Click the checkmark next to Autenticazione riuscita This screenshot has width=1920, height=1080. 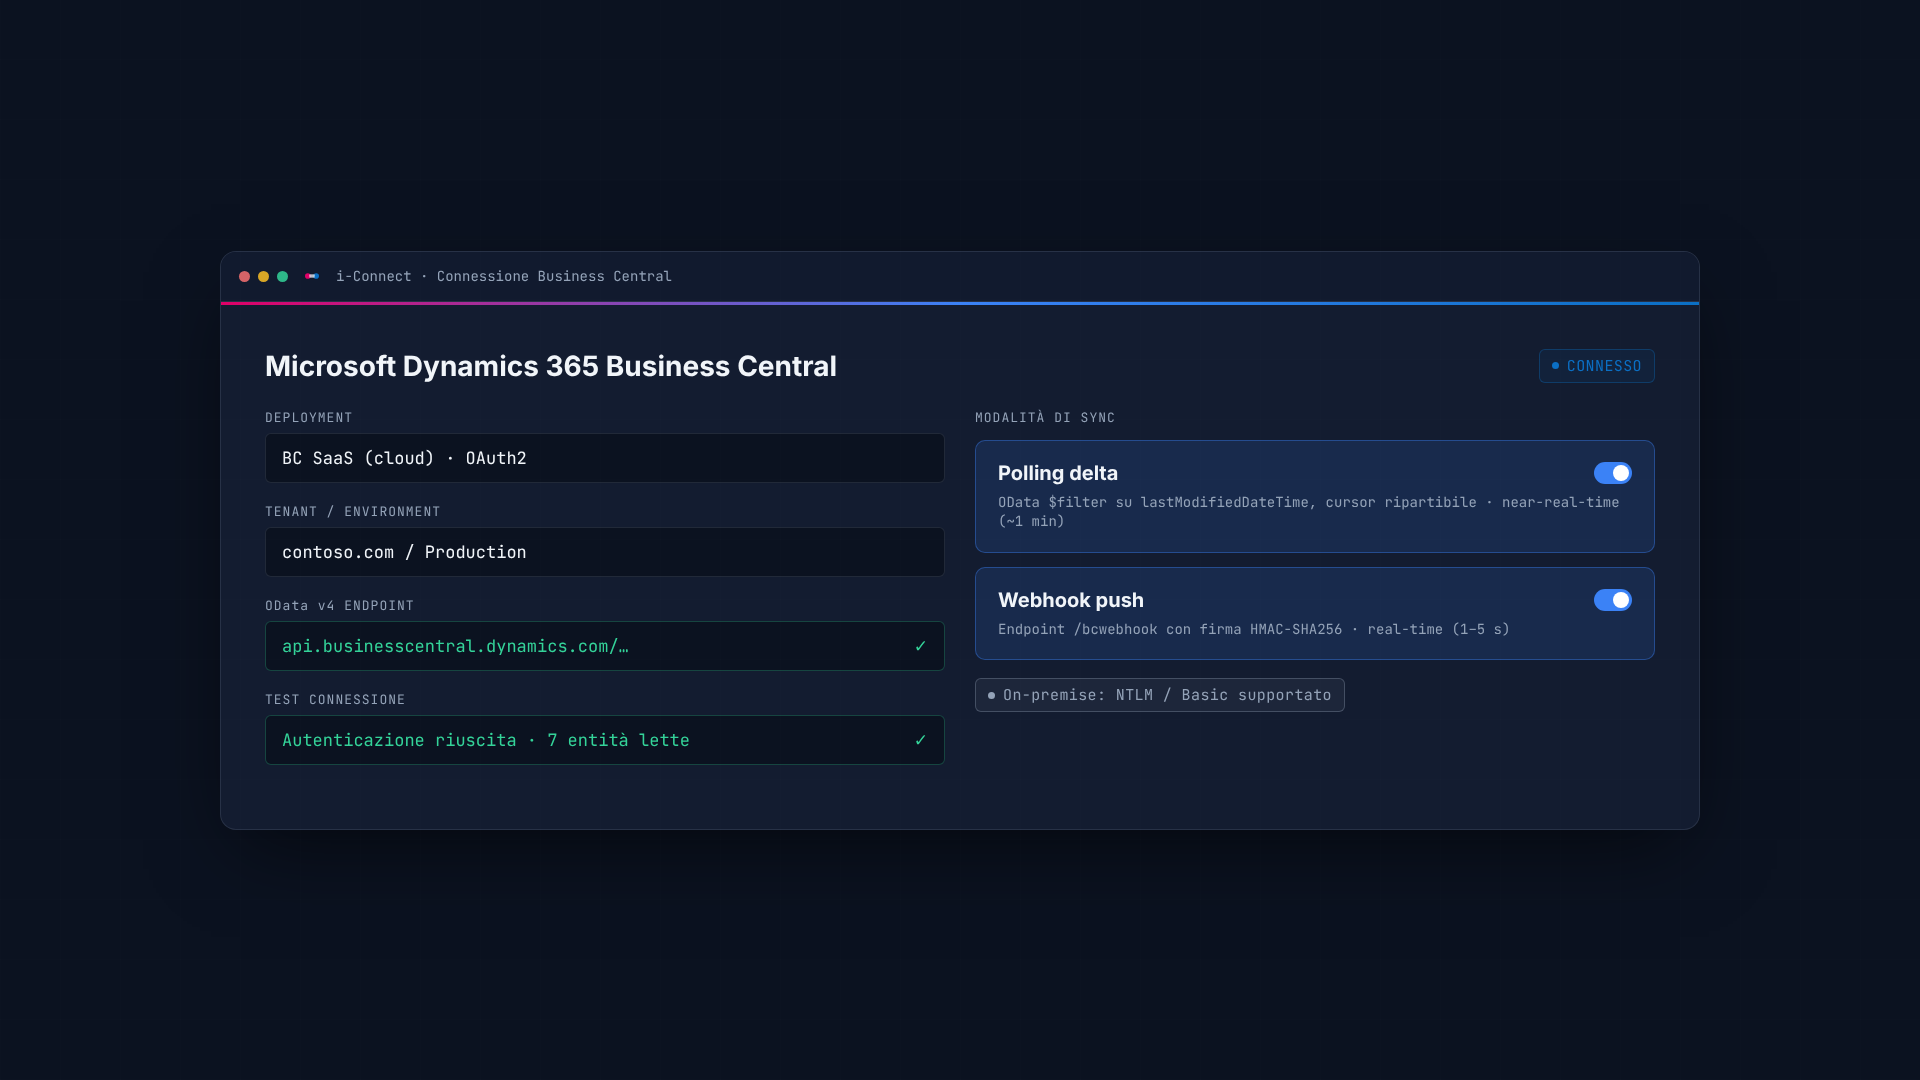coord(920,740)
